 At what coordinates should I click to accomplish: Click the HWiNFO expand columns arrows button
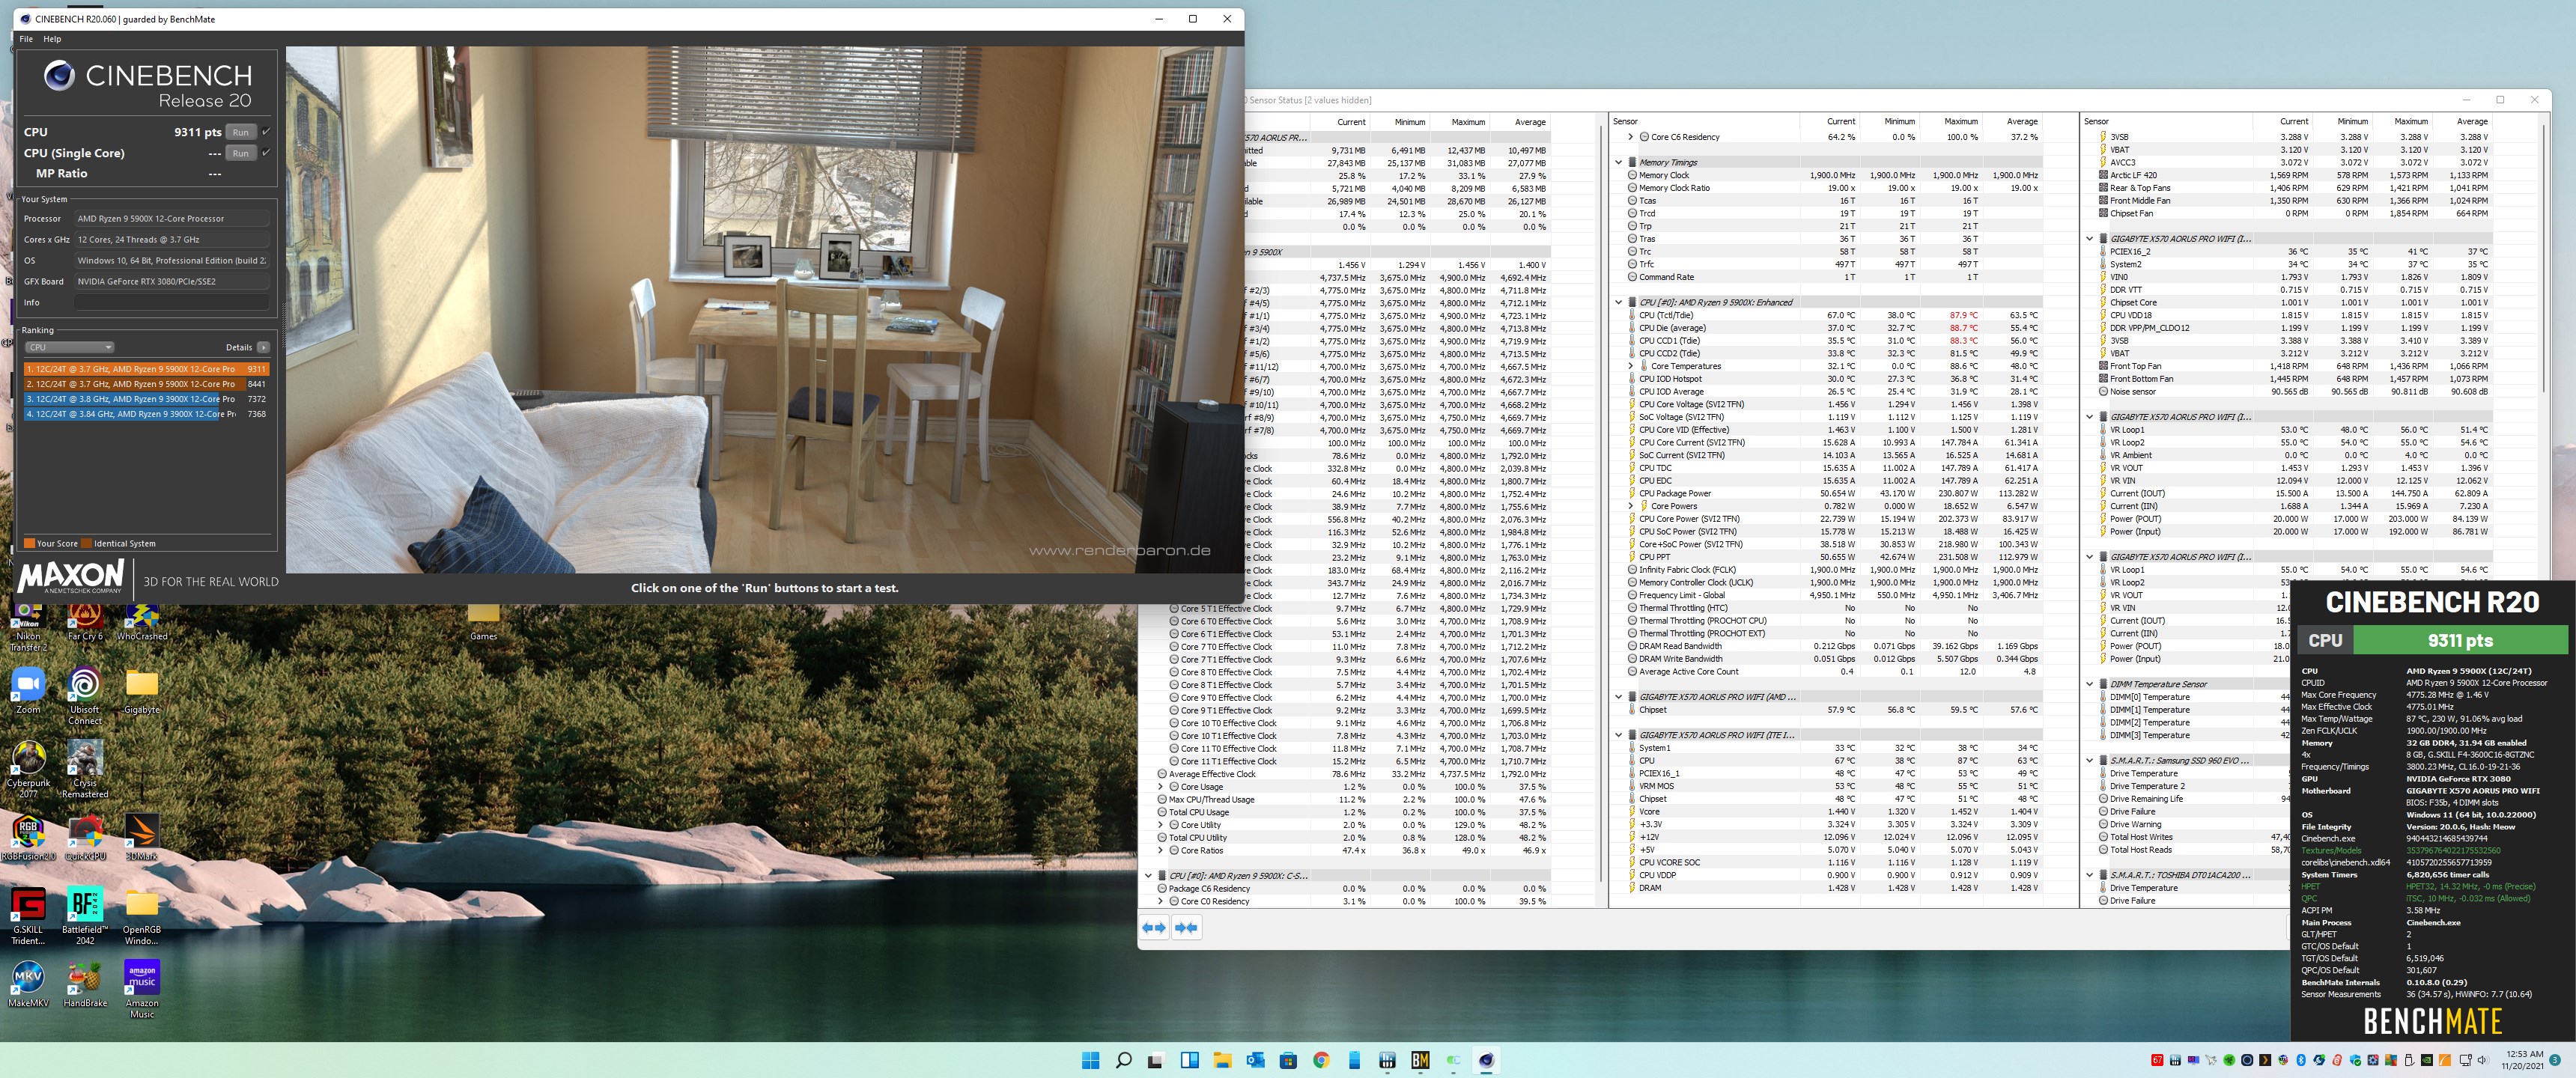coord(1154,928)
